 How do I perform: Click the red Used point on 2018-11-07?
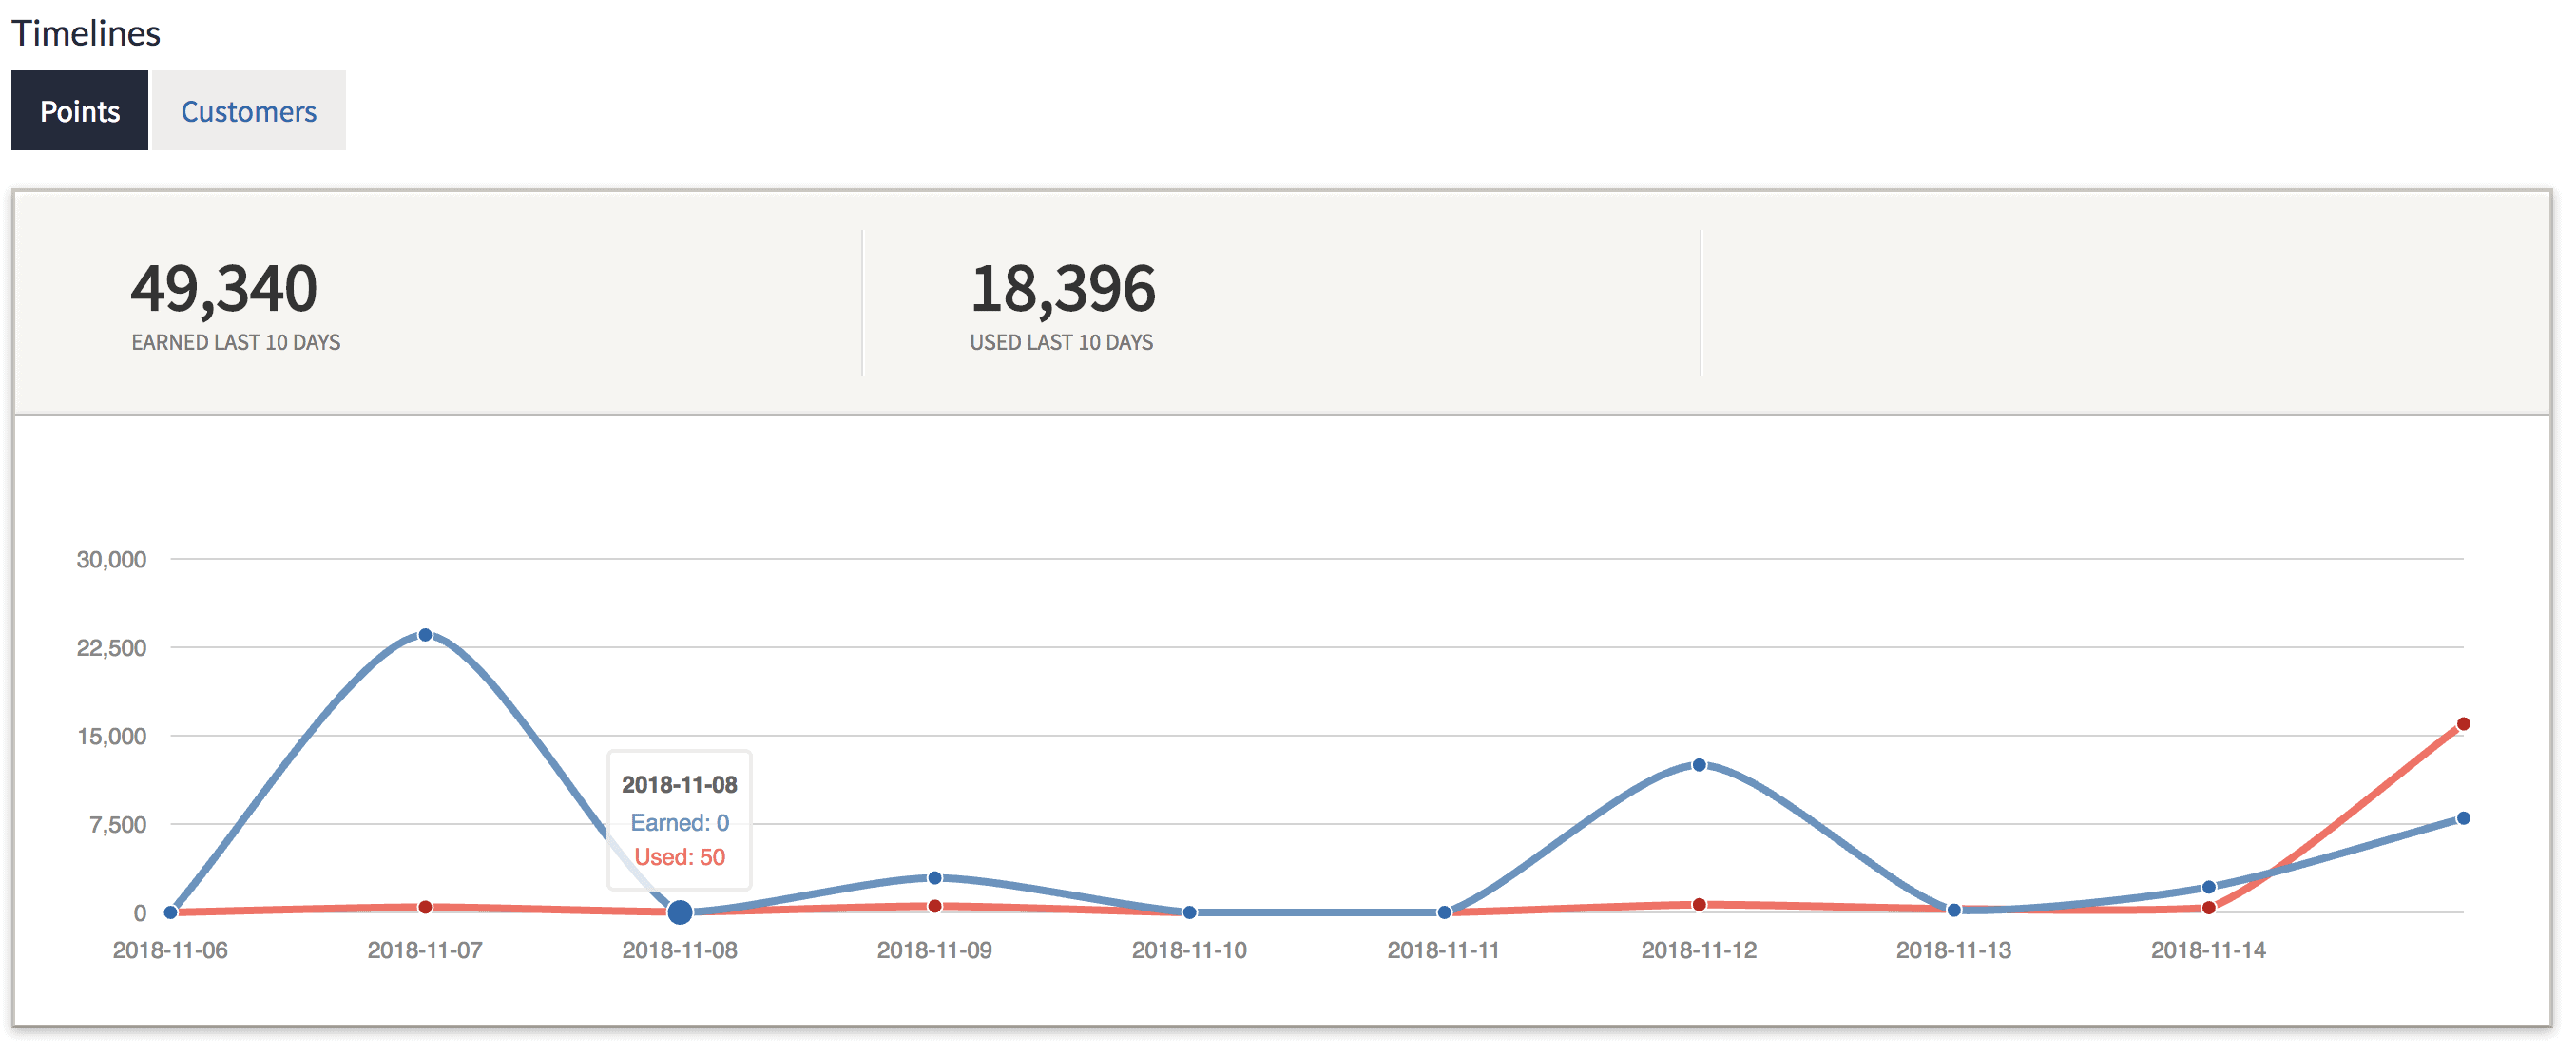point(425,907)
